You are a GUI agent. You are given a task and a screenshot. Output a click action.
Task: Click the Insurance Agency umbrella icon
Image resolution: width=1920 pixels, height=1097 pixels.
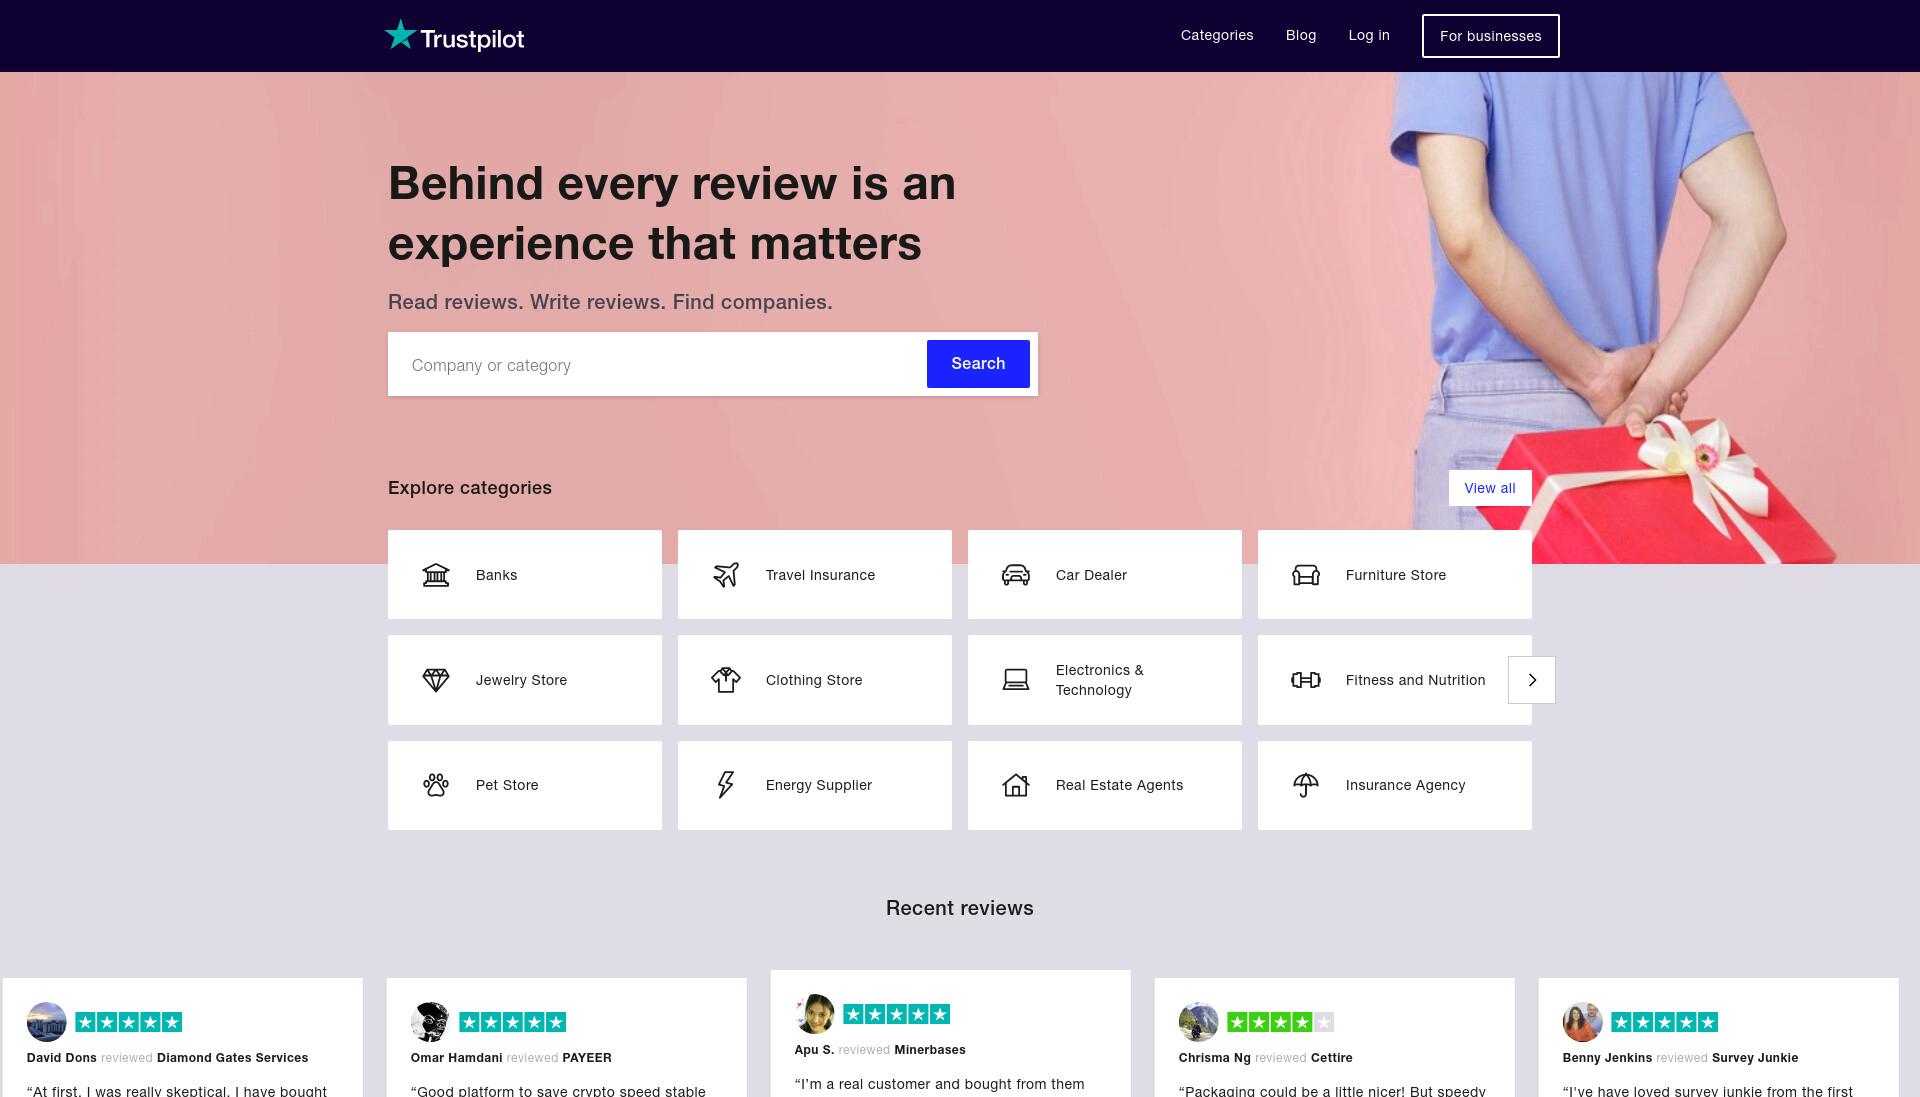point(1306,785)
